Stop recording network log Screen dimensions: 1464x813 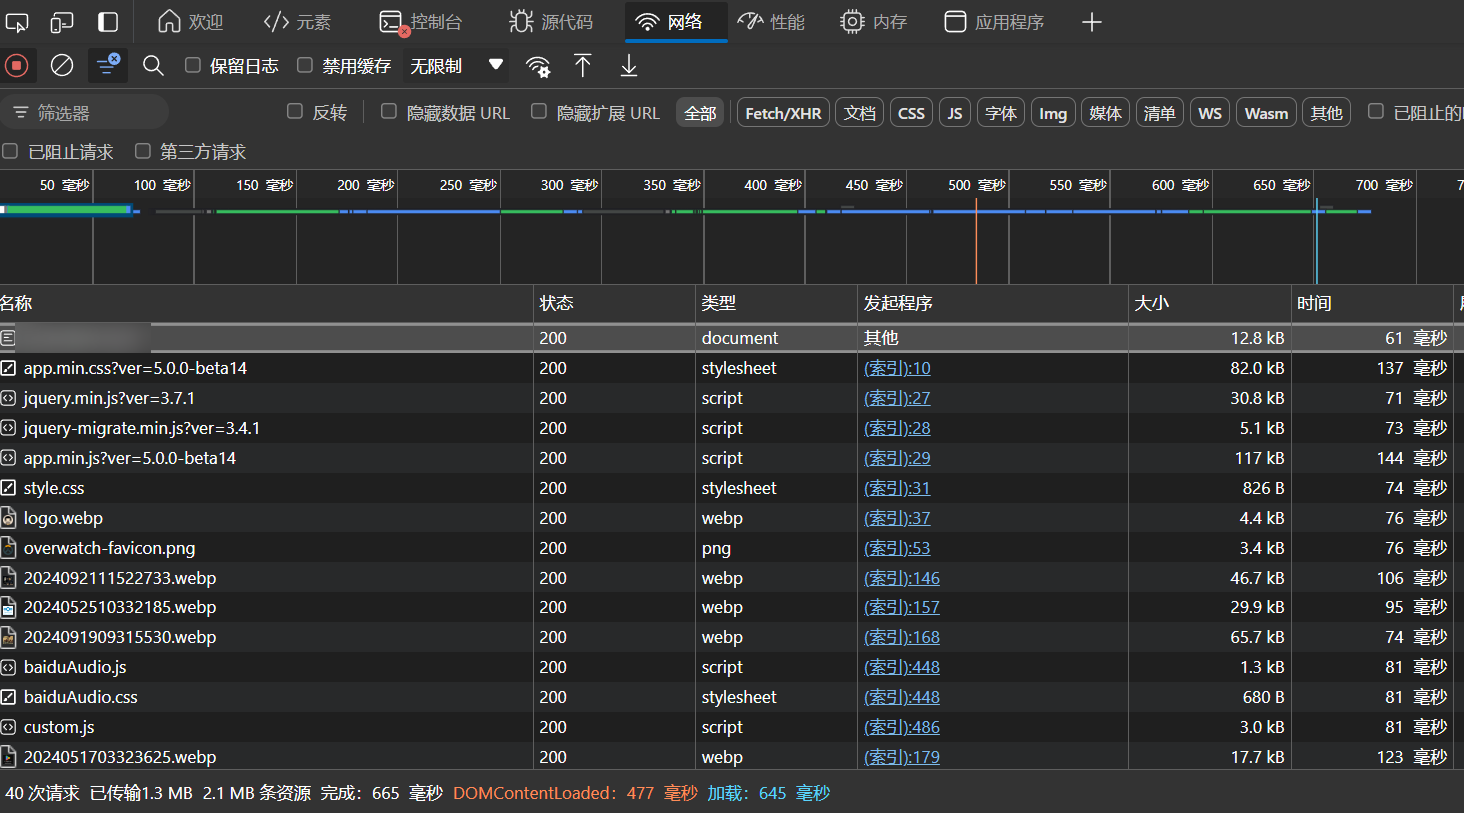click(x=16, y=66)
